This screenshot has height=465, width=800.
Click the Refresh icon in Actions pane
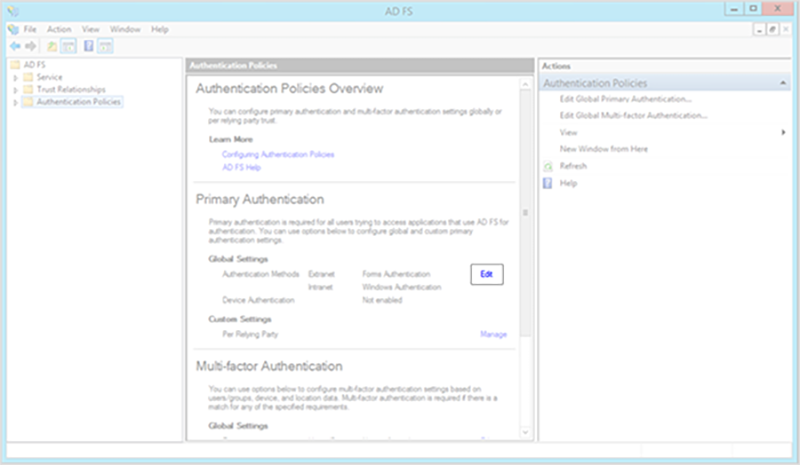[547, 166]
